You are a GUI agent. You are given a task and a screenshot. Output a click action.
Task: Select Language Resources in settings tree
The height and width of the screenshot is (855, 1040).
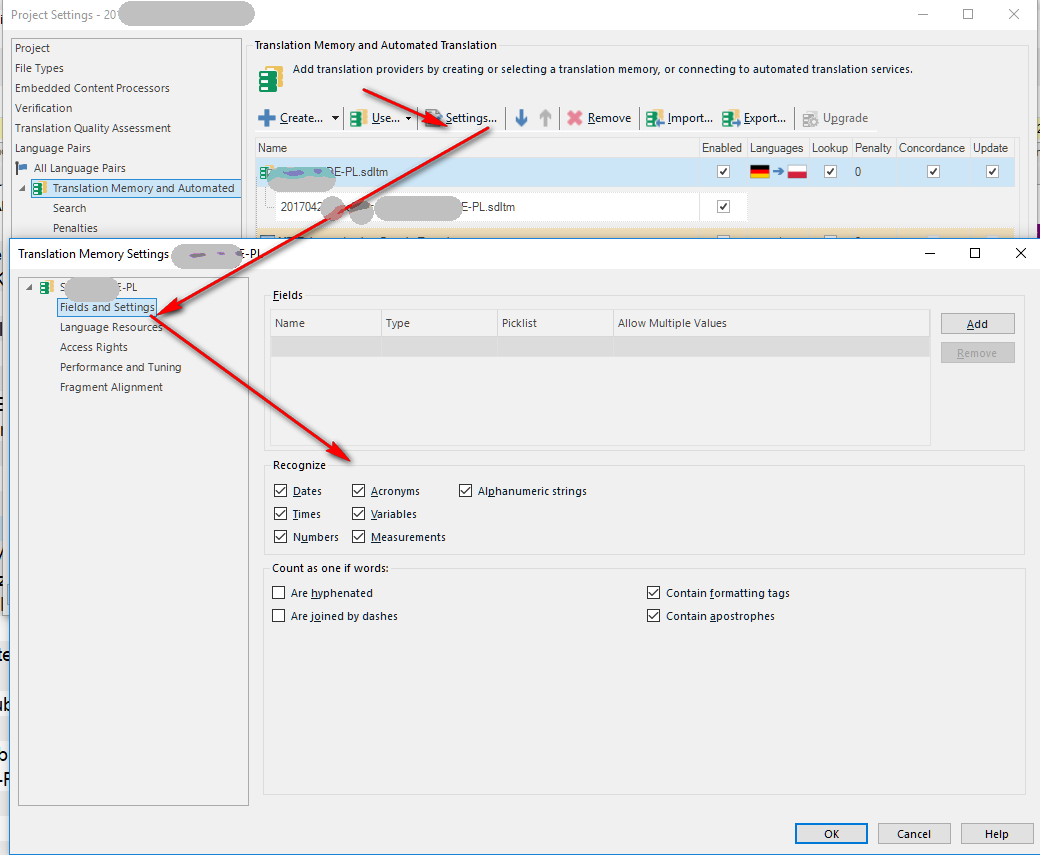coord(111,327)
